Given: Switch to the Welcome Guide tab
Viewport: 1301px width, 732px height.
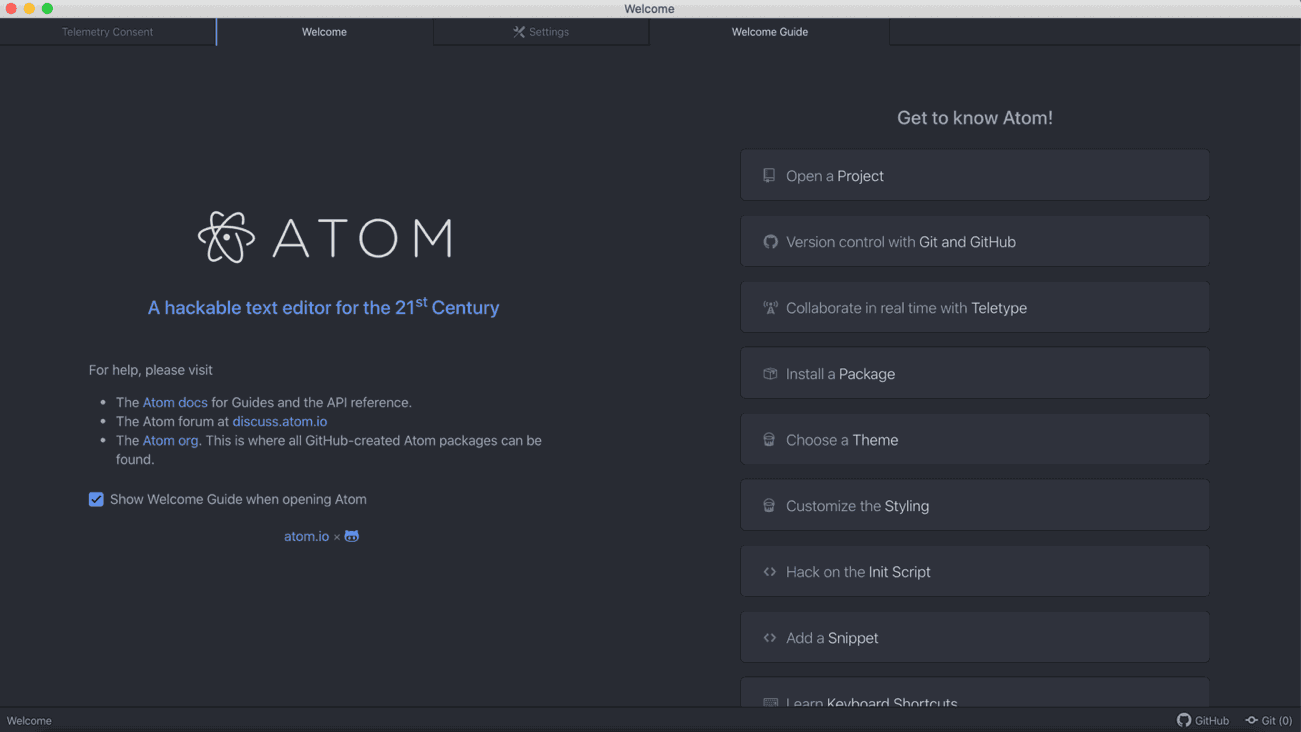Looking at the screenshot, I should pyautogui.click(x=769, y=32).
